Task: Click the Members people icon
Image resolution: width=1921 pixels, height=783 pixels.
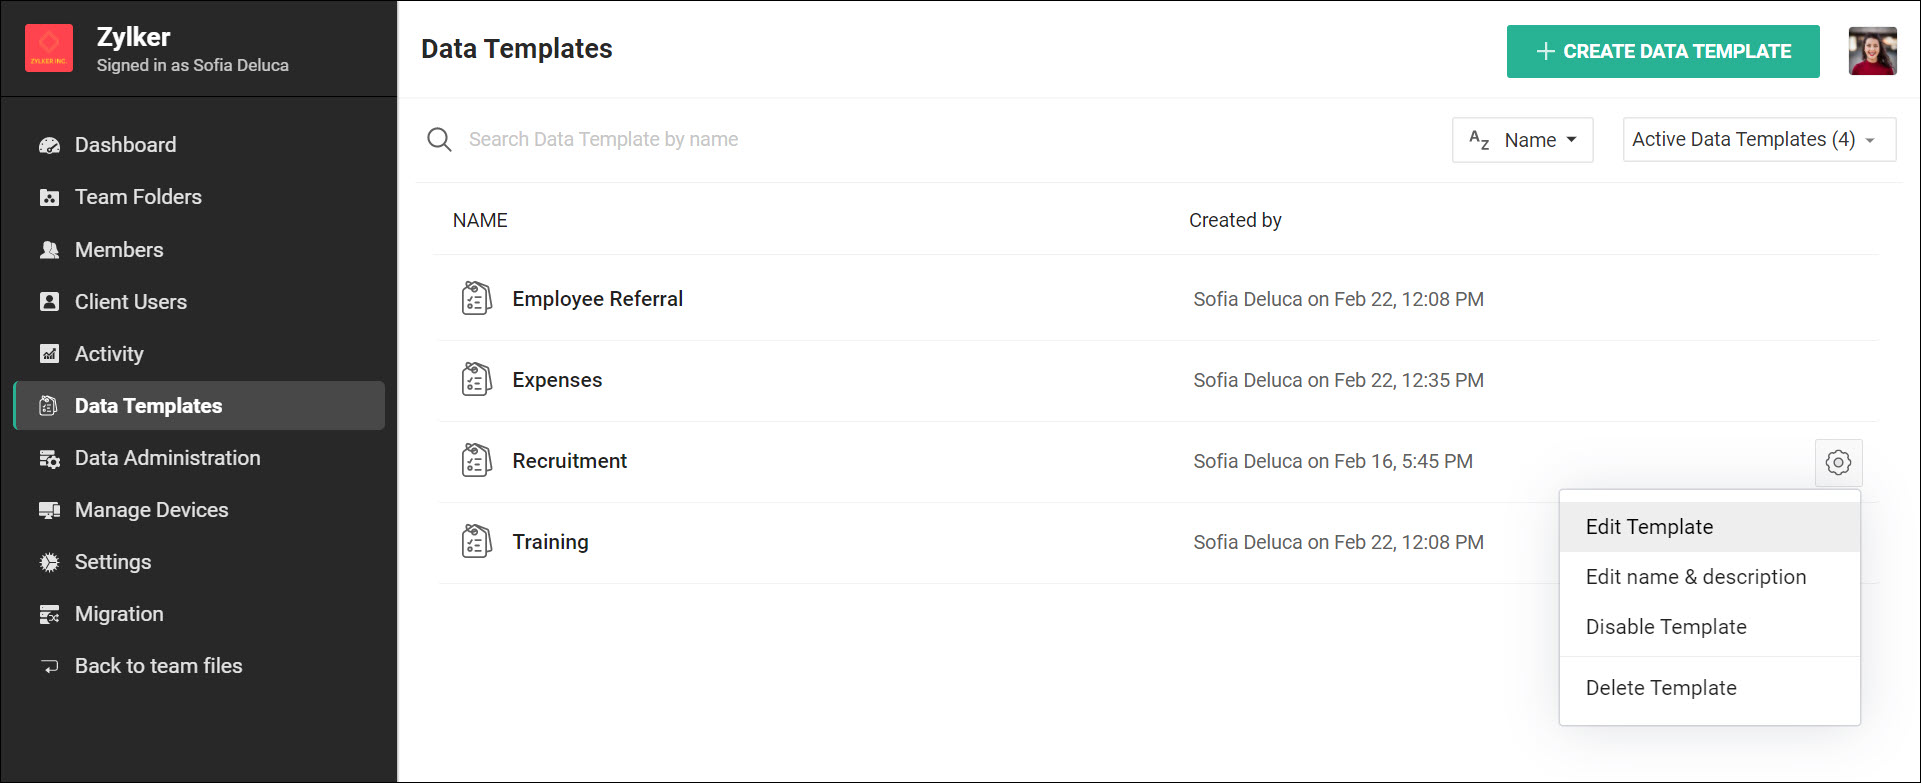Action: pyautogui.click(x=49, y=250)
